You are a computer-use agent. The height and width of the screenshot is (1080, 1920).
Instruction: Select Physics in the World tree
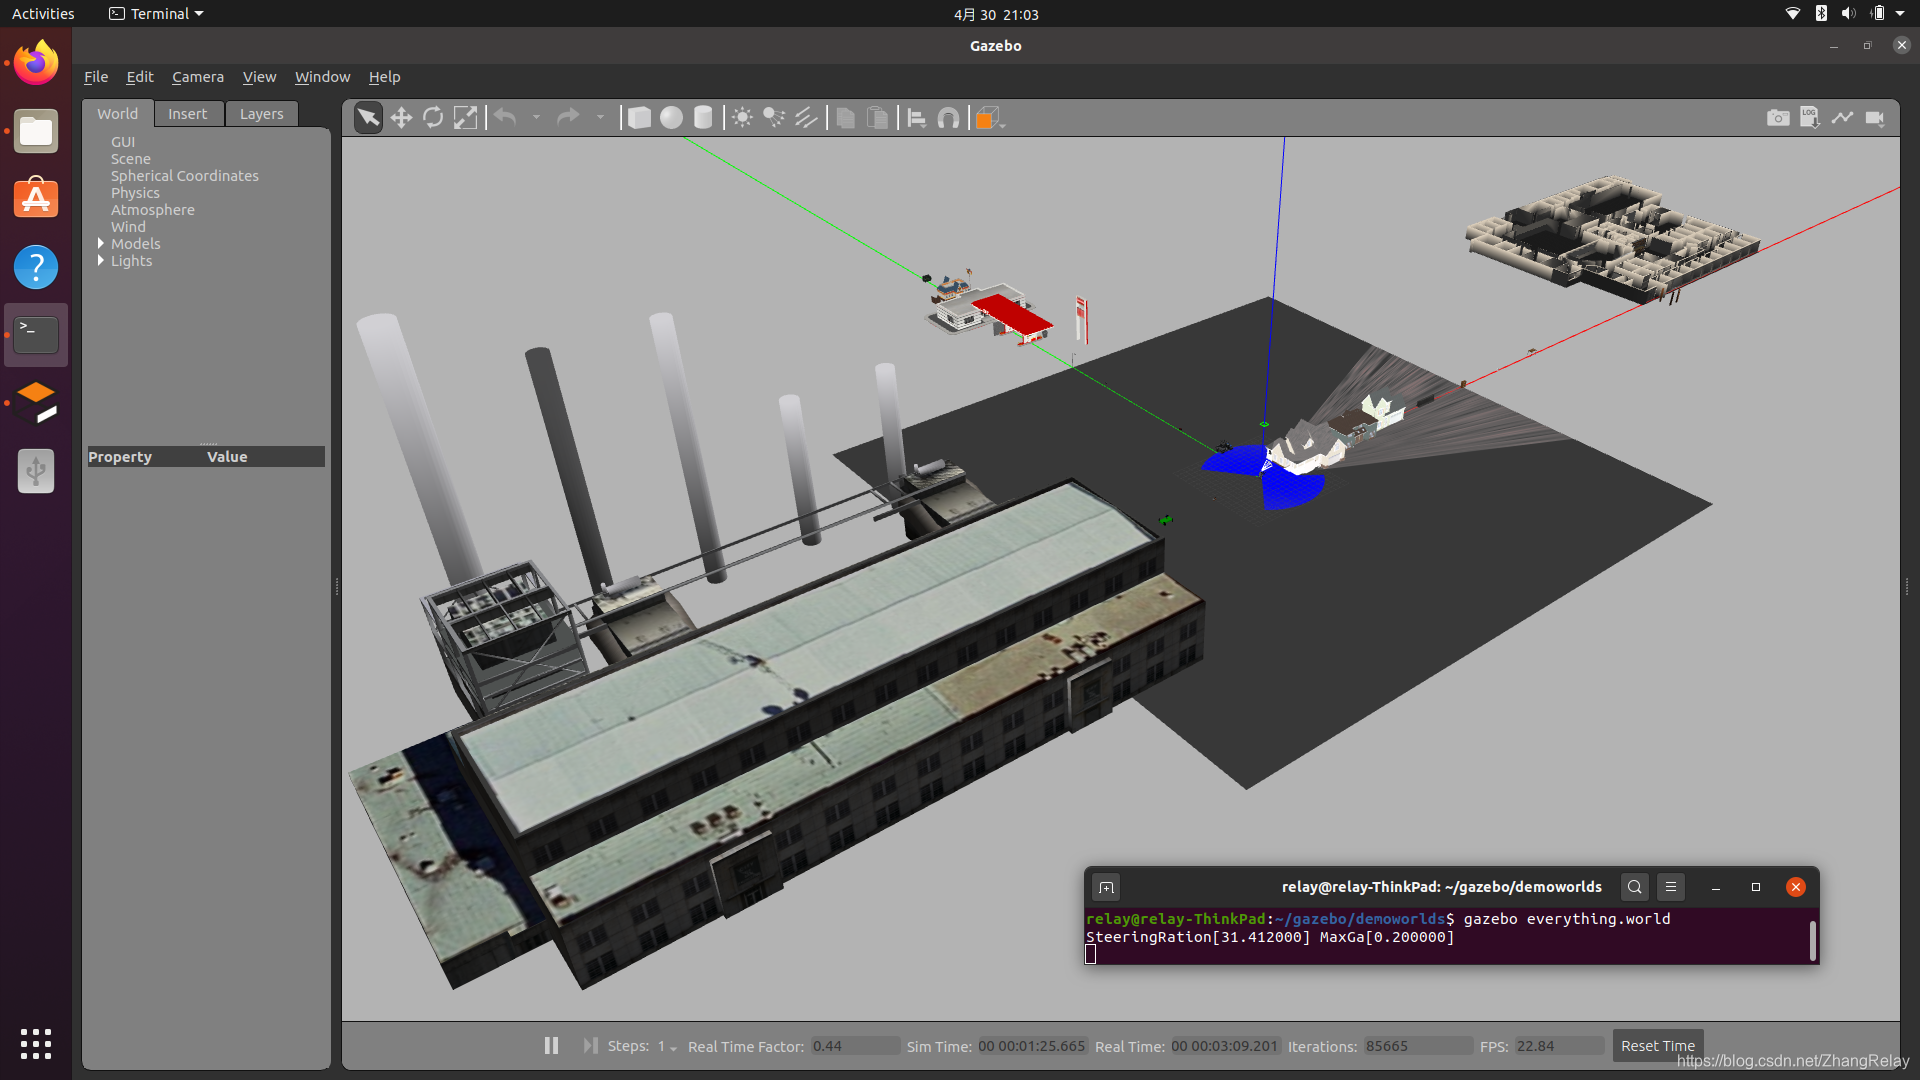pos(135,193)
